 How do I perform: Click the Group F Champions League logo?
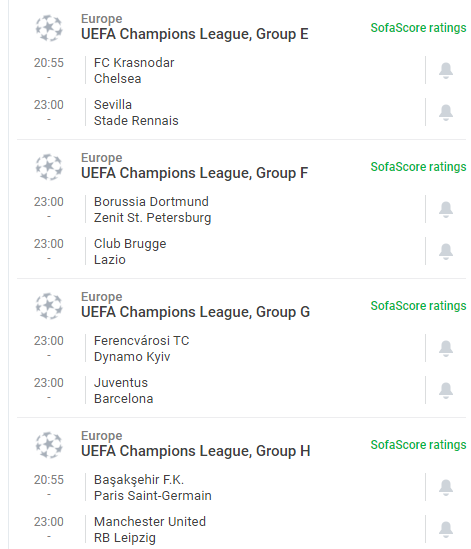tap(49, 167)
